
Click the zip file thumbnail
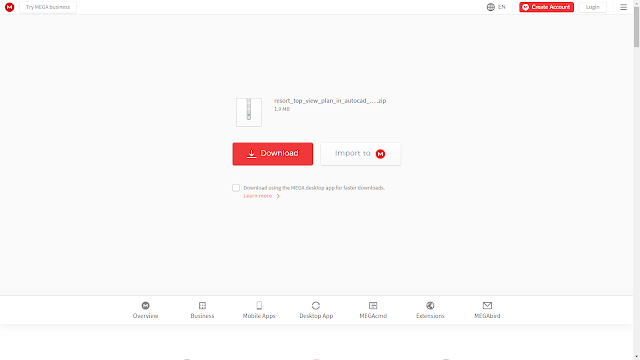click(249, 112)
